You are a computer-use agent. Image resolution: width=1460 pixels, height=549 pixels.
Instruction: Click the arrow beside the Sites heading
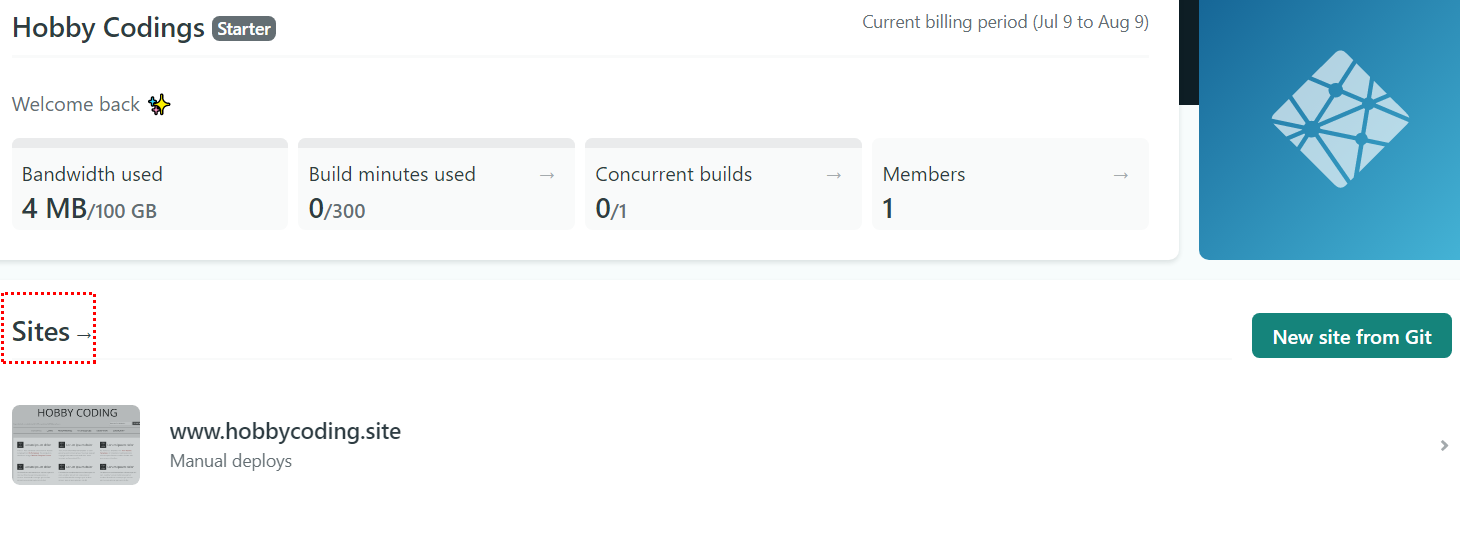coord(84,335)
